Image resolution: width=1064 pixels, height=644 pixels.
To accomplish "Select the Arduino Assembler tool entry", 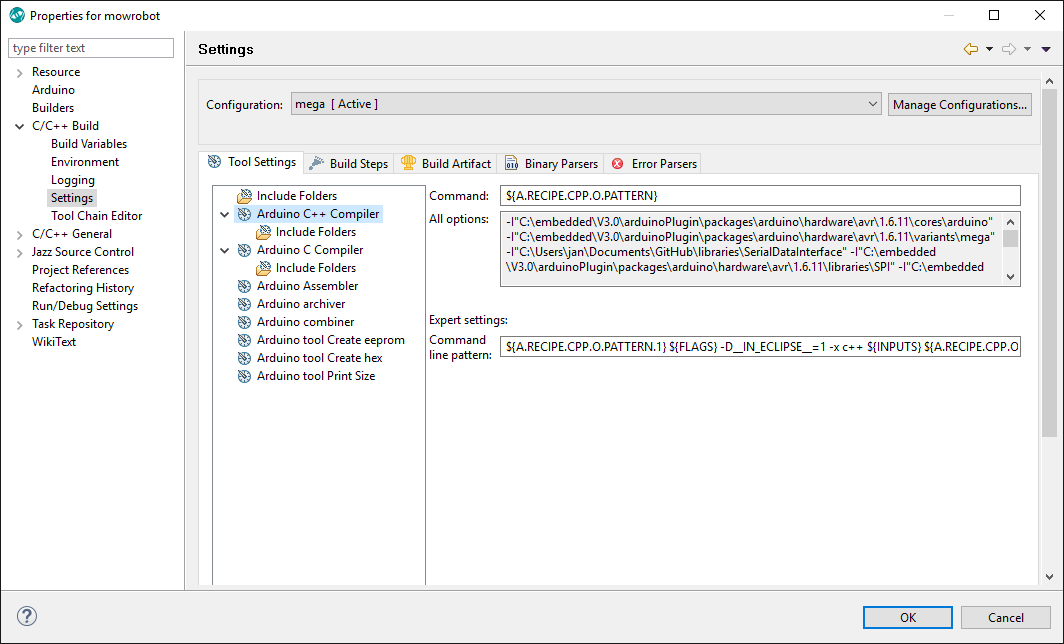I will [x=307, y=286].
